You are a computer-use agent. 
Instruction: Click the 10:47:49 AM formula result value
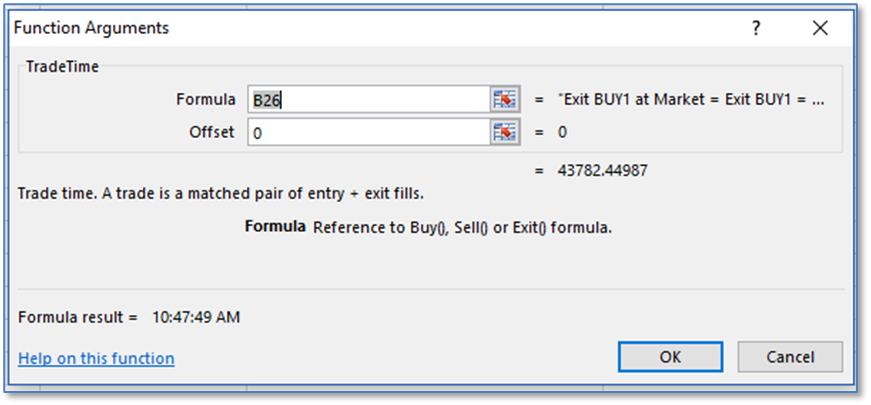[196, 317]
